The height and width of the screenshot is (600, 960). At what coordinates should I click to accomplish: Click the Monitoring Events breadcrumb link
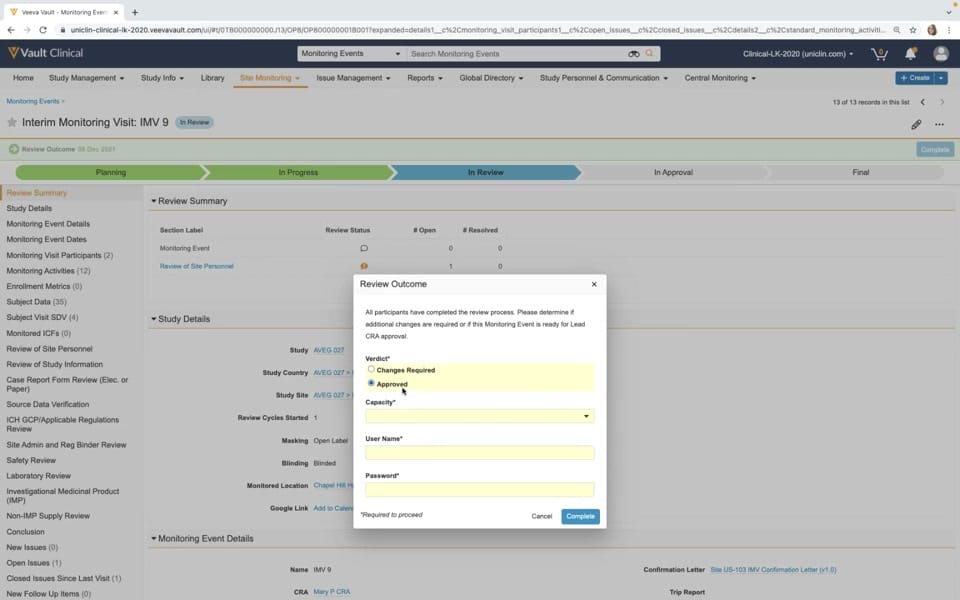33,101
